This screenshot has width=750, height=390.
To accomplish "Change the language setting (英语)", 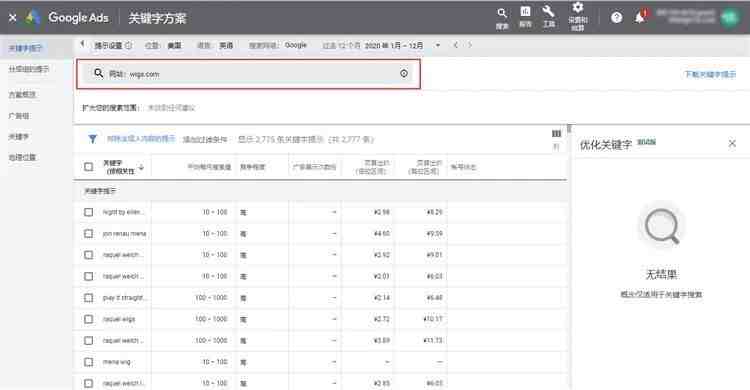I will (x=226, y=45).
